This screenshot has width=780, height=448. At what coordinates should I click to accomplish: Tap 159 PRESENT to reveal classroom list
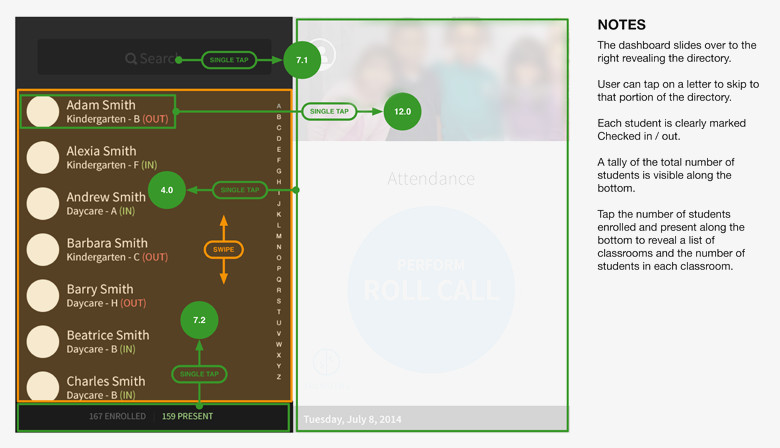(x=187, y=416)
